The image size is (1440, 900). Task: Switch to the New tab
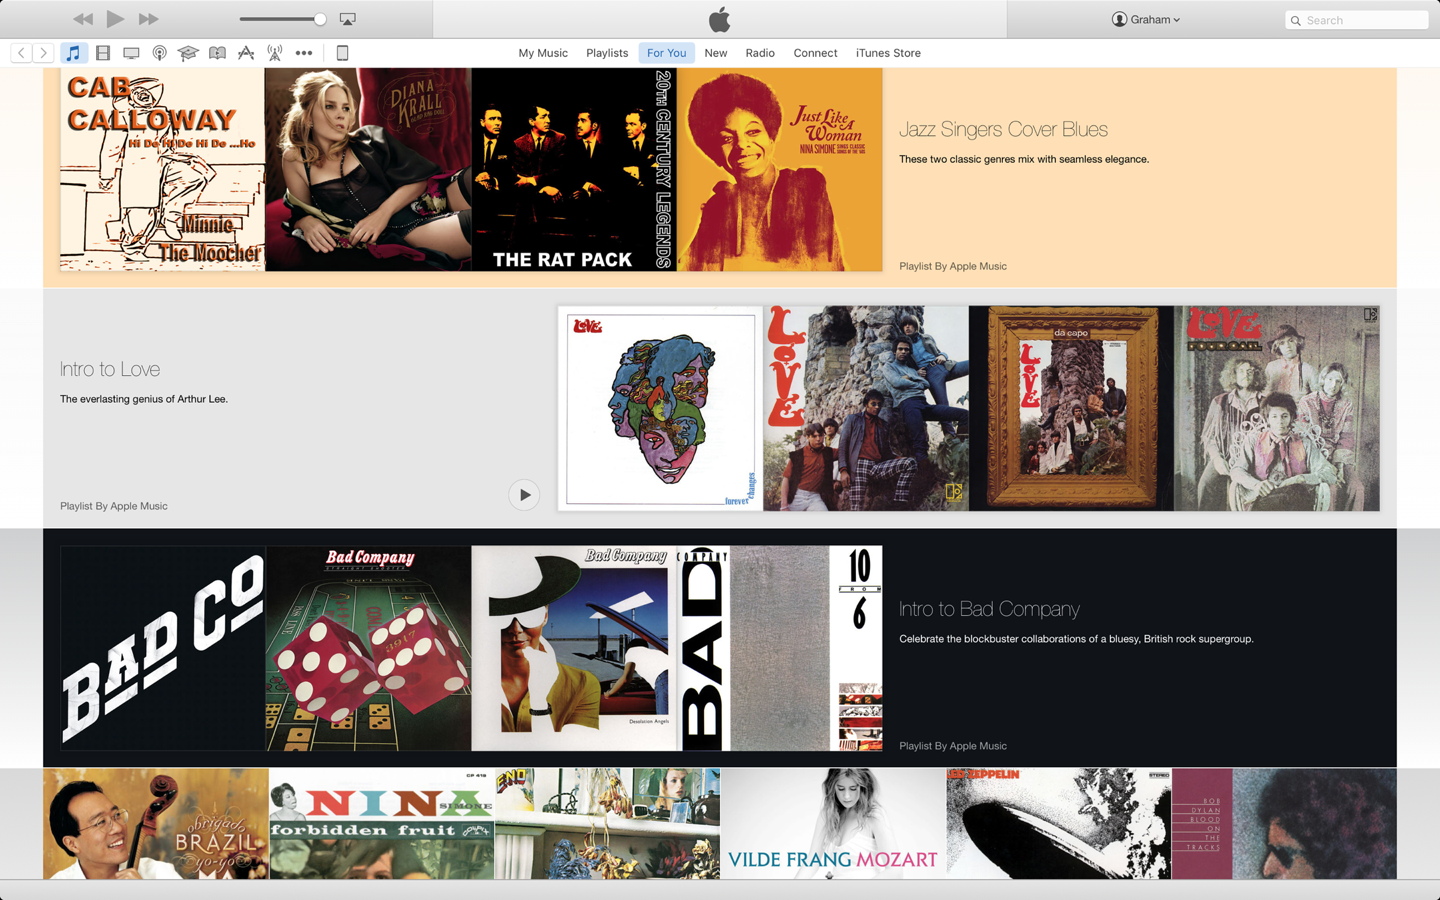716,53
